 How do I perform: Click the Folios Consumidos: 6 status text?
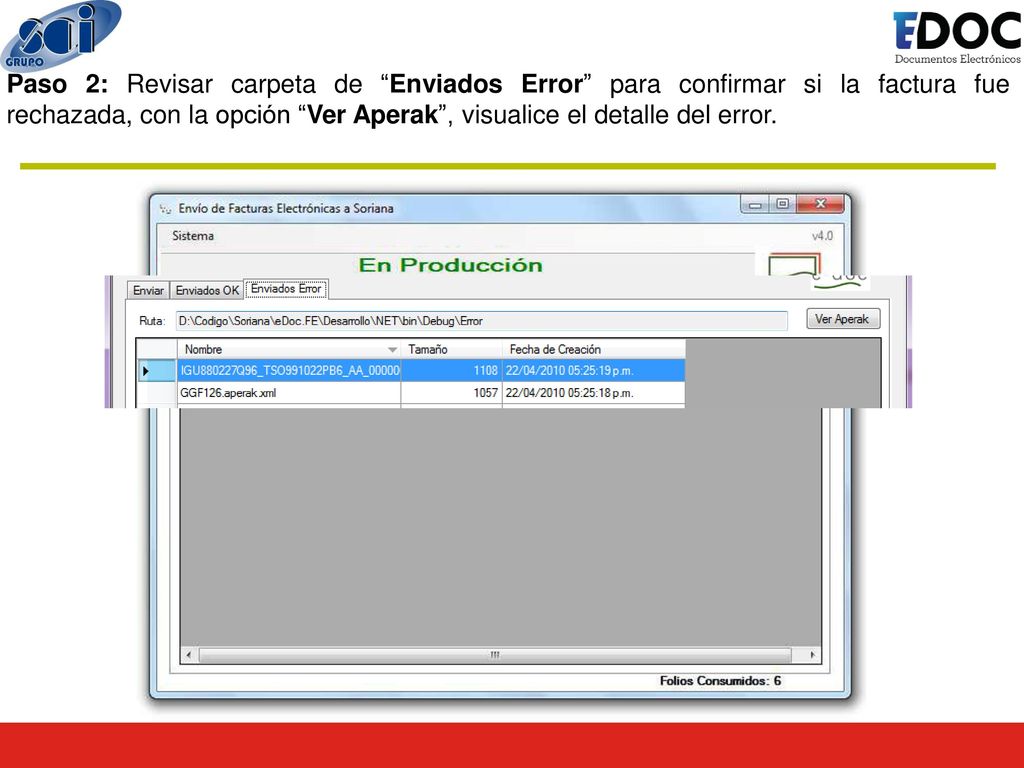(720, 680)
